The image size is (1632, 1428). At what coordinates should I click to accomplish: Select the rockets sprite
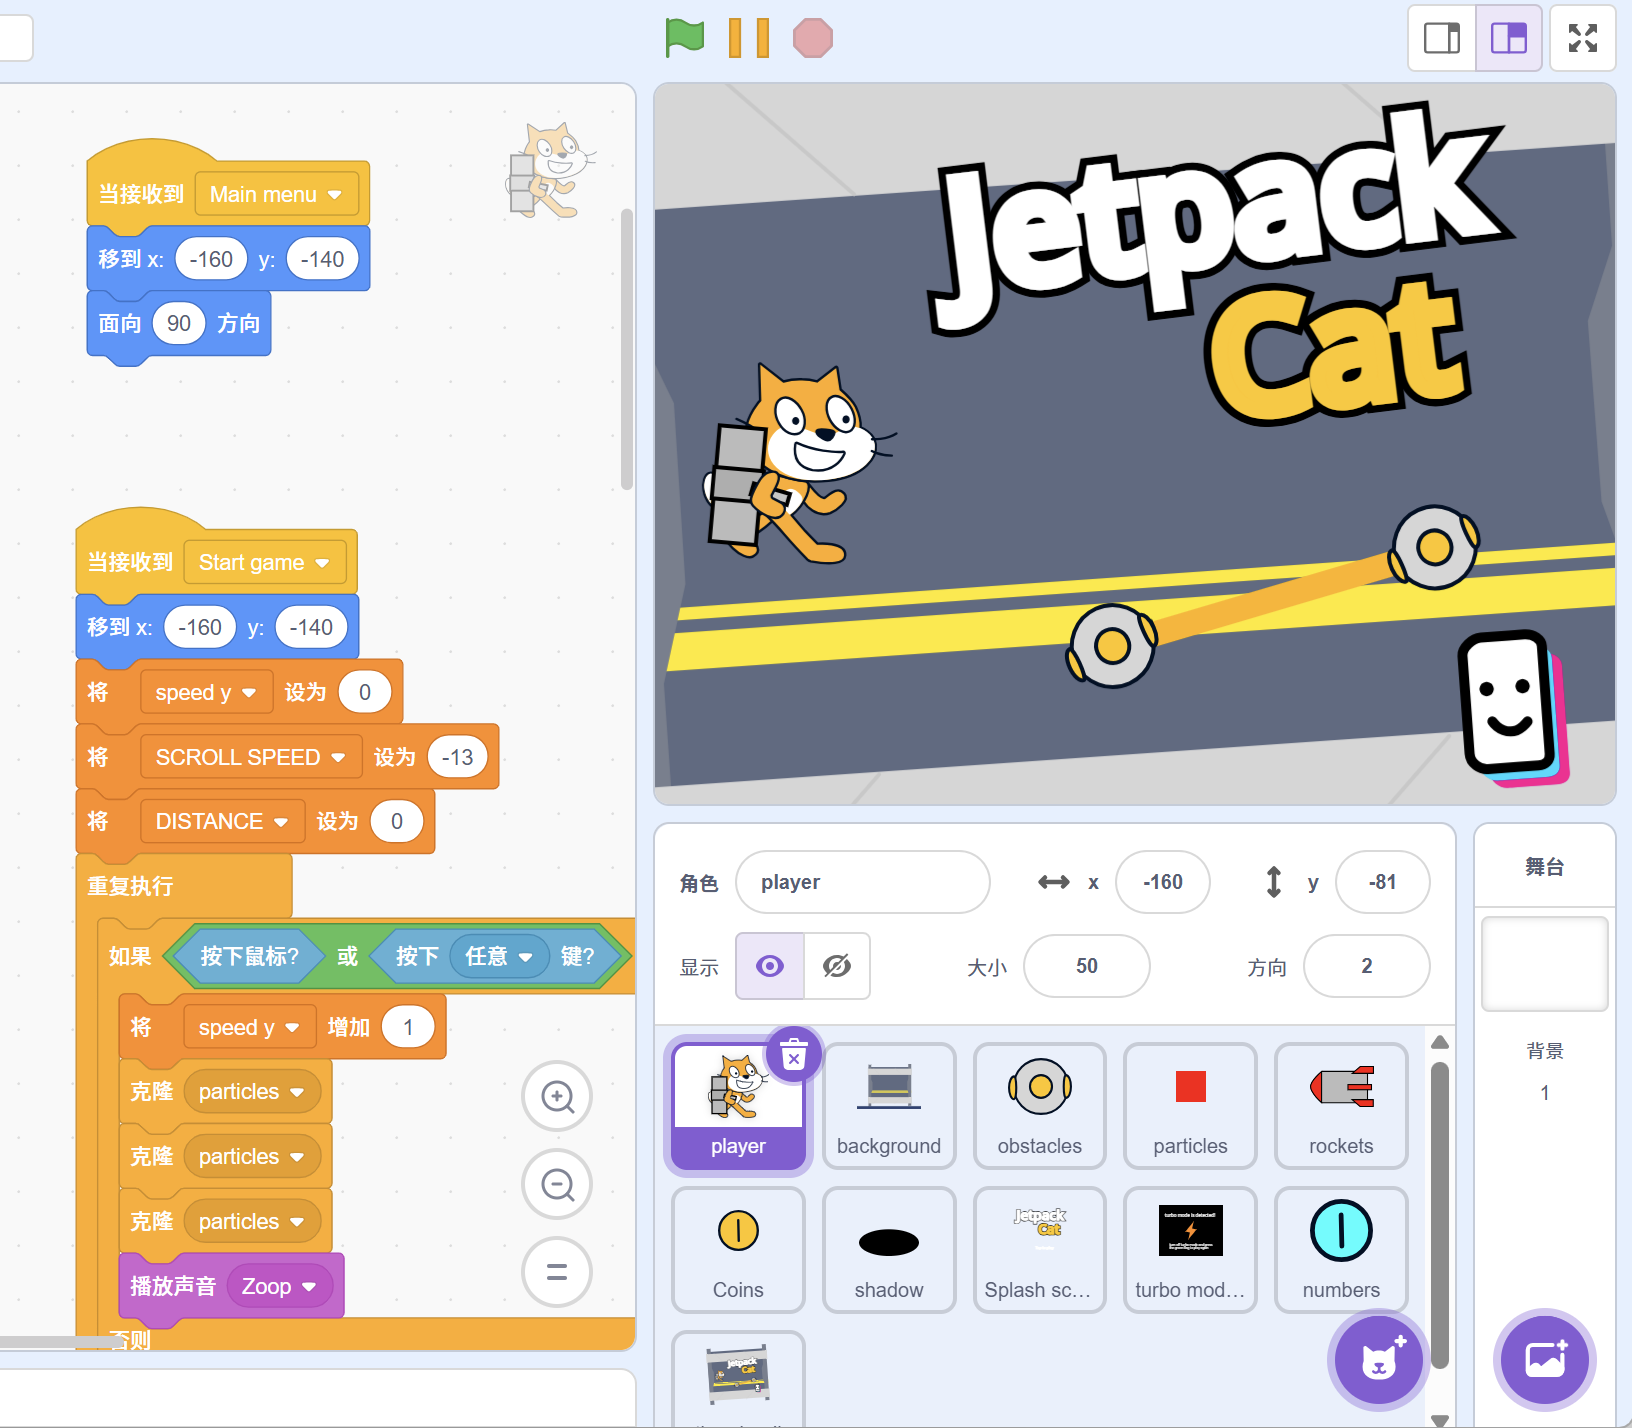point(1340,1105)
